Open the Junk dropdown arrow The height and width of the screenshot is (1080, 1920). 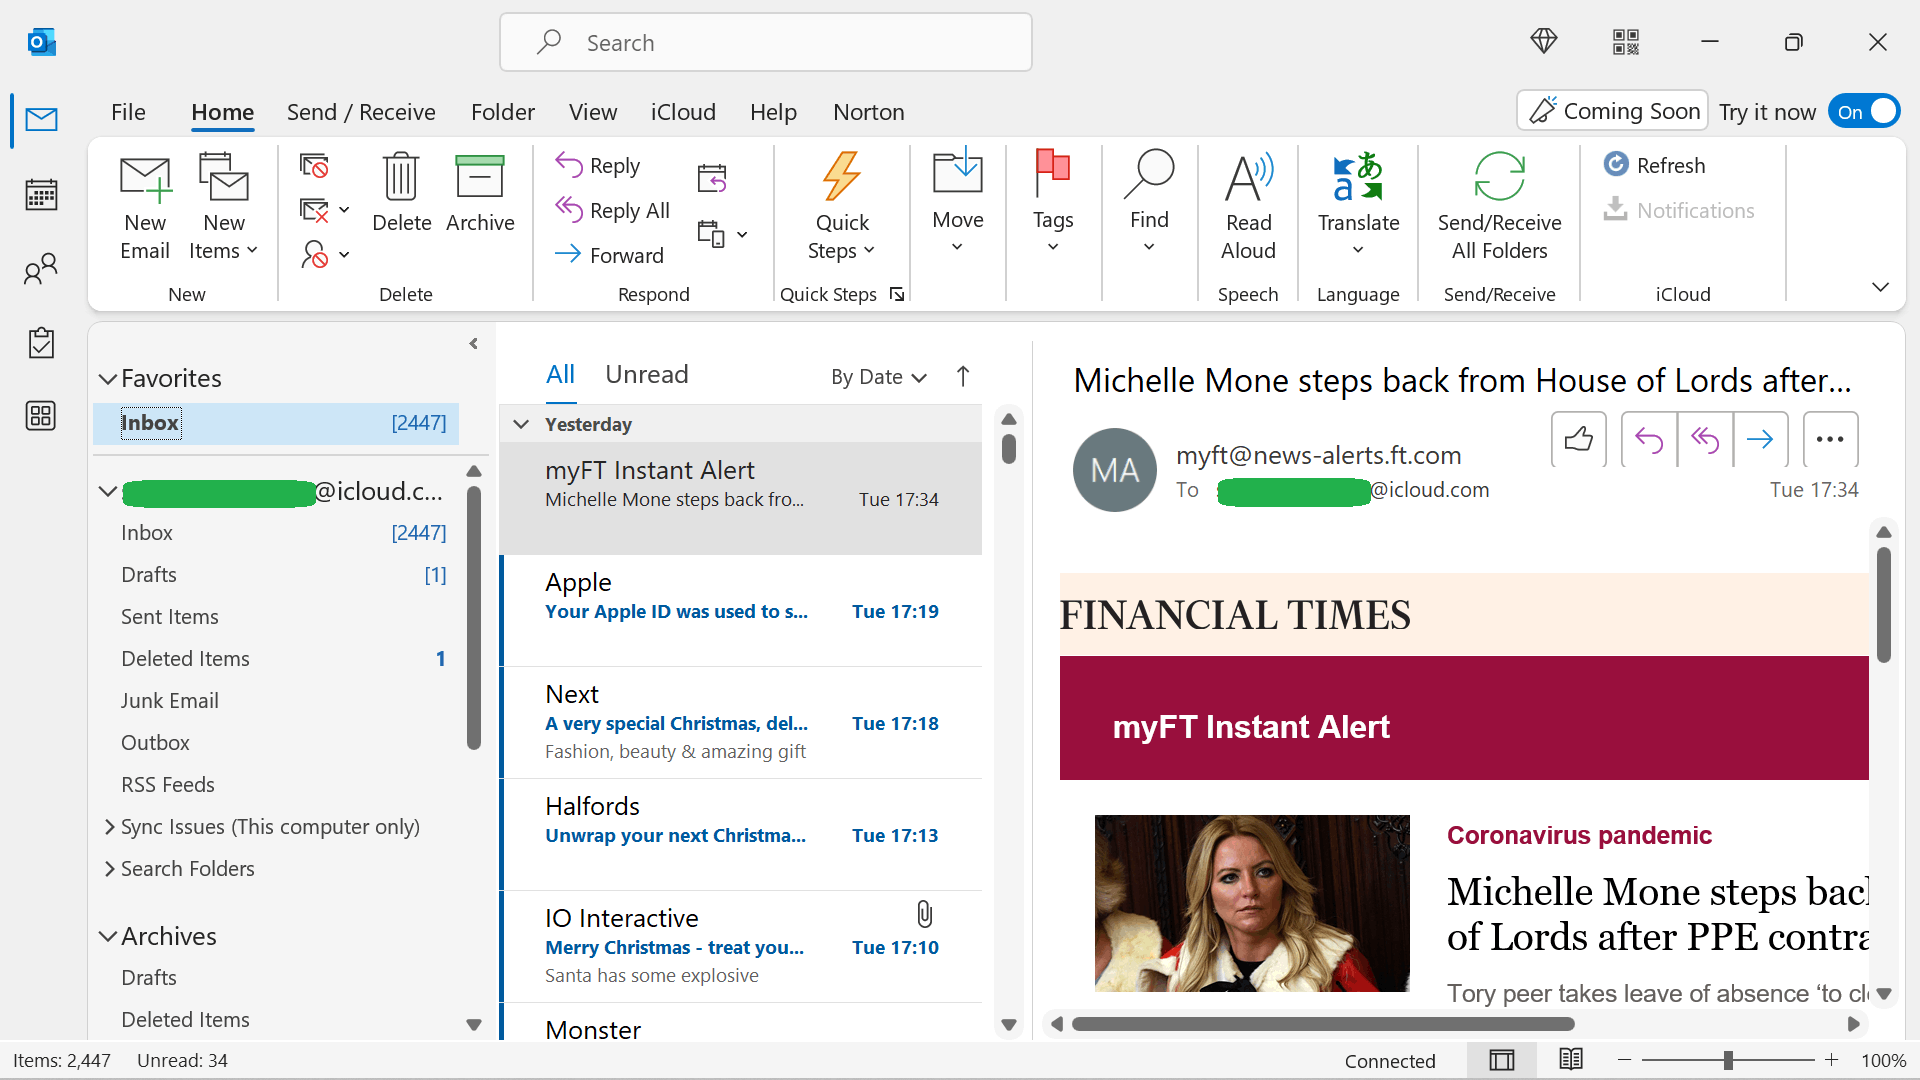(344, 255)
